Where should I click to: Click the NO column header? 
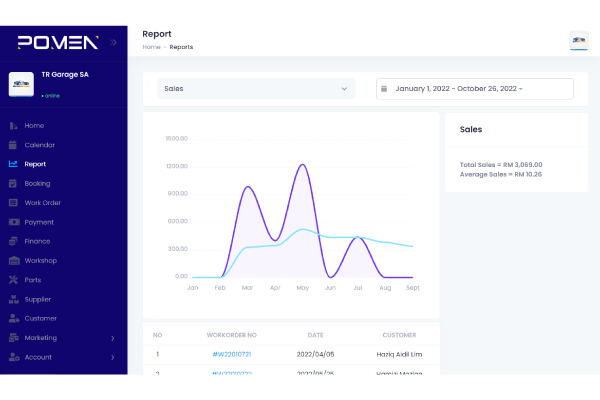click(x=157, y=335)
